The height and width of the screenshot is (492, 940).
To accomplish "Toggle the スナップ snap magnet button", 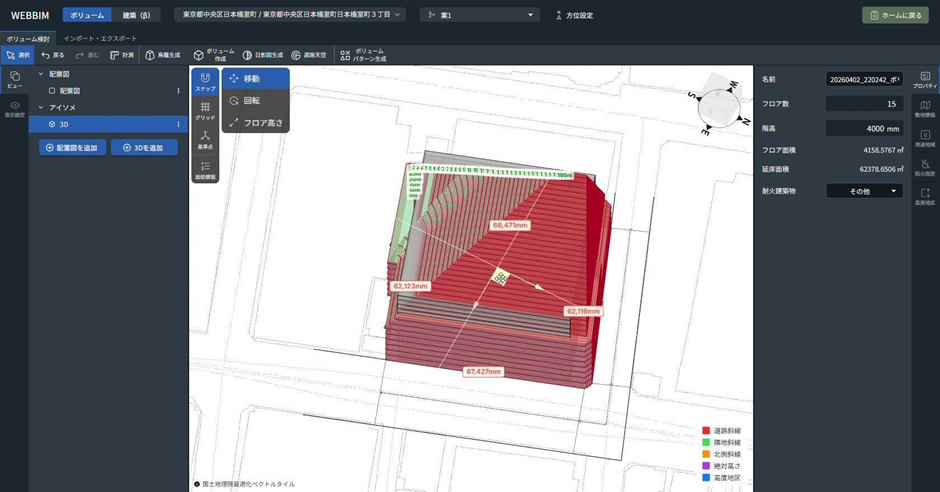I will 205,81.
